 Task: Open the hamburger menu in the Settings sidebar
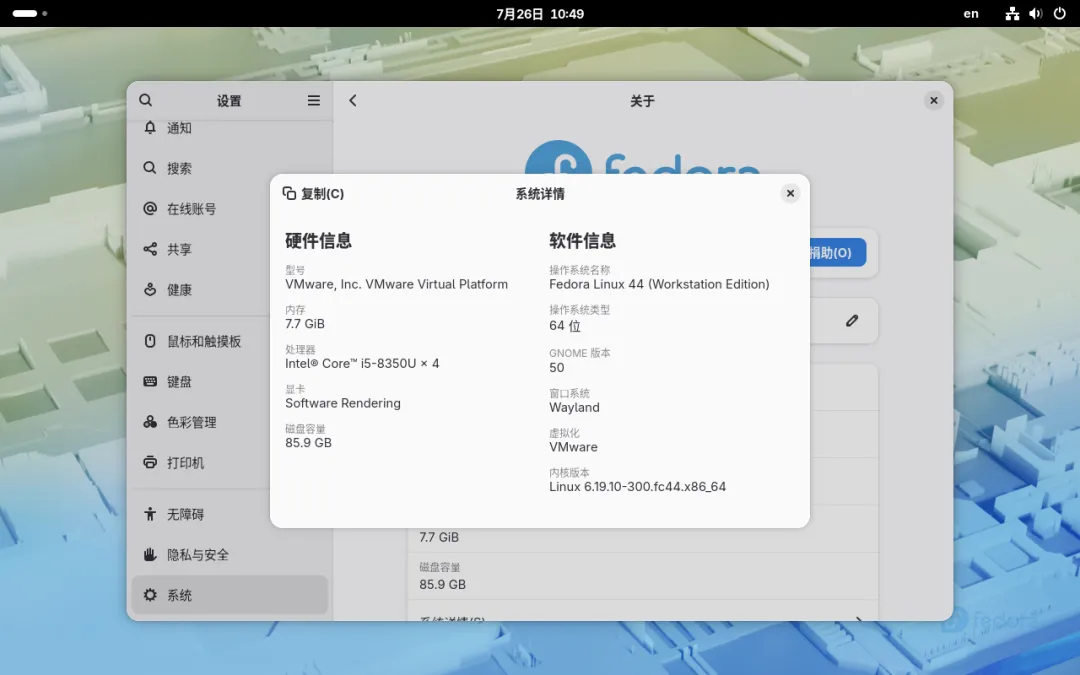[313, 101]
